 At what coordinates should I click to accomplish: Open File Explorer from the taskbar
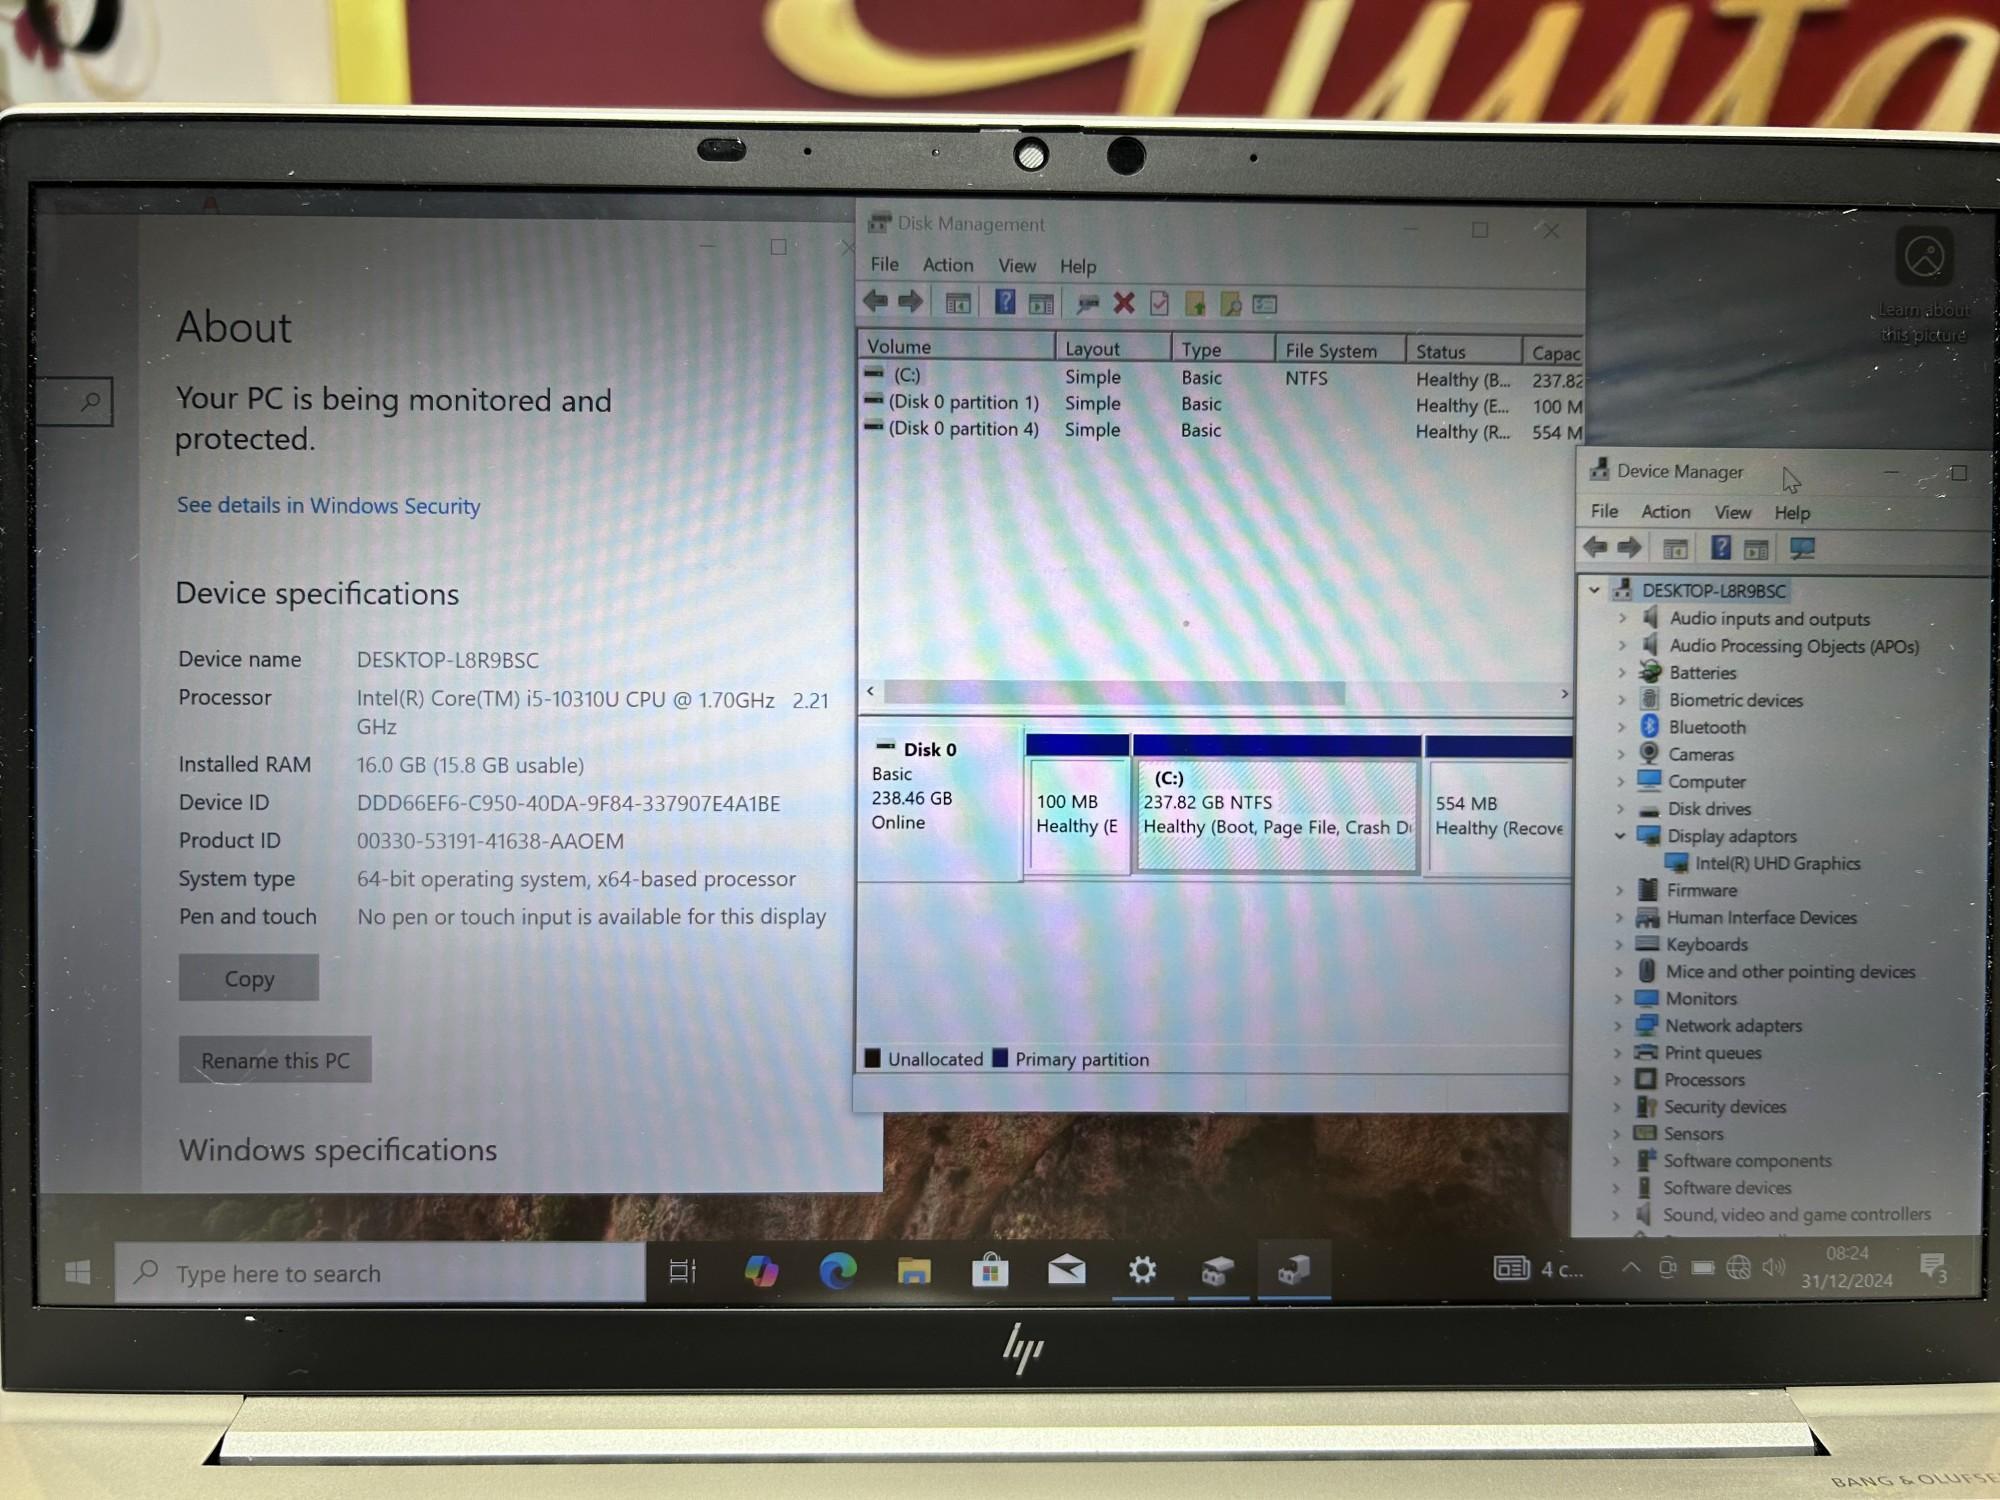[x=914, y=1271]
